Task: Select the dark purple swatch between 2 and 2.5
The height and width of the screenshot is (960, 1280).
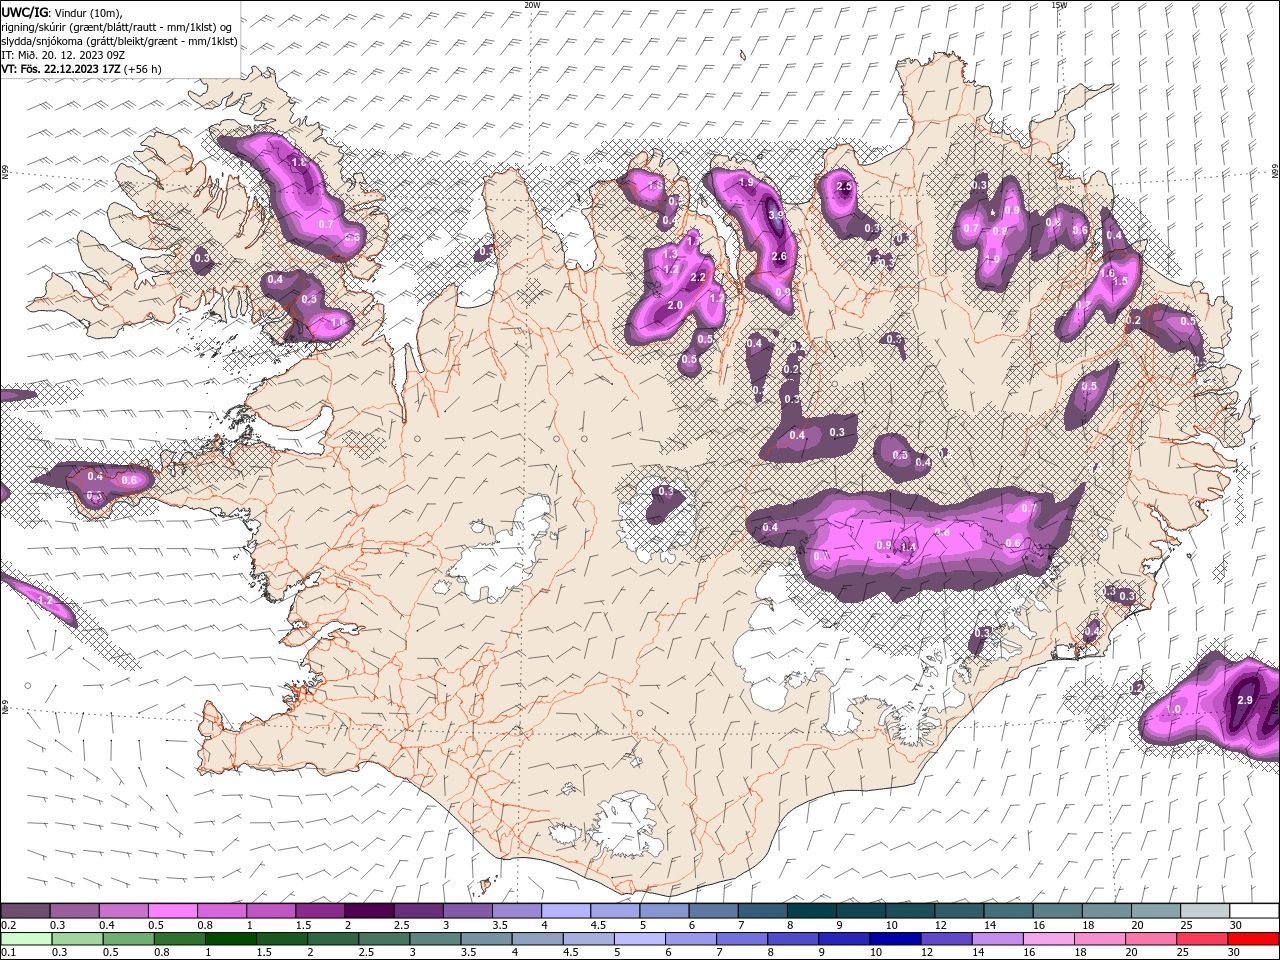Action: tap(369, 911)
